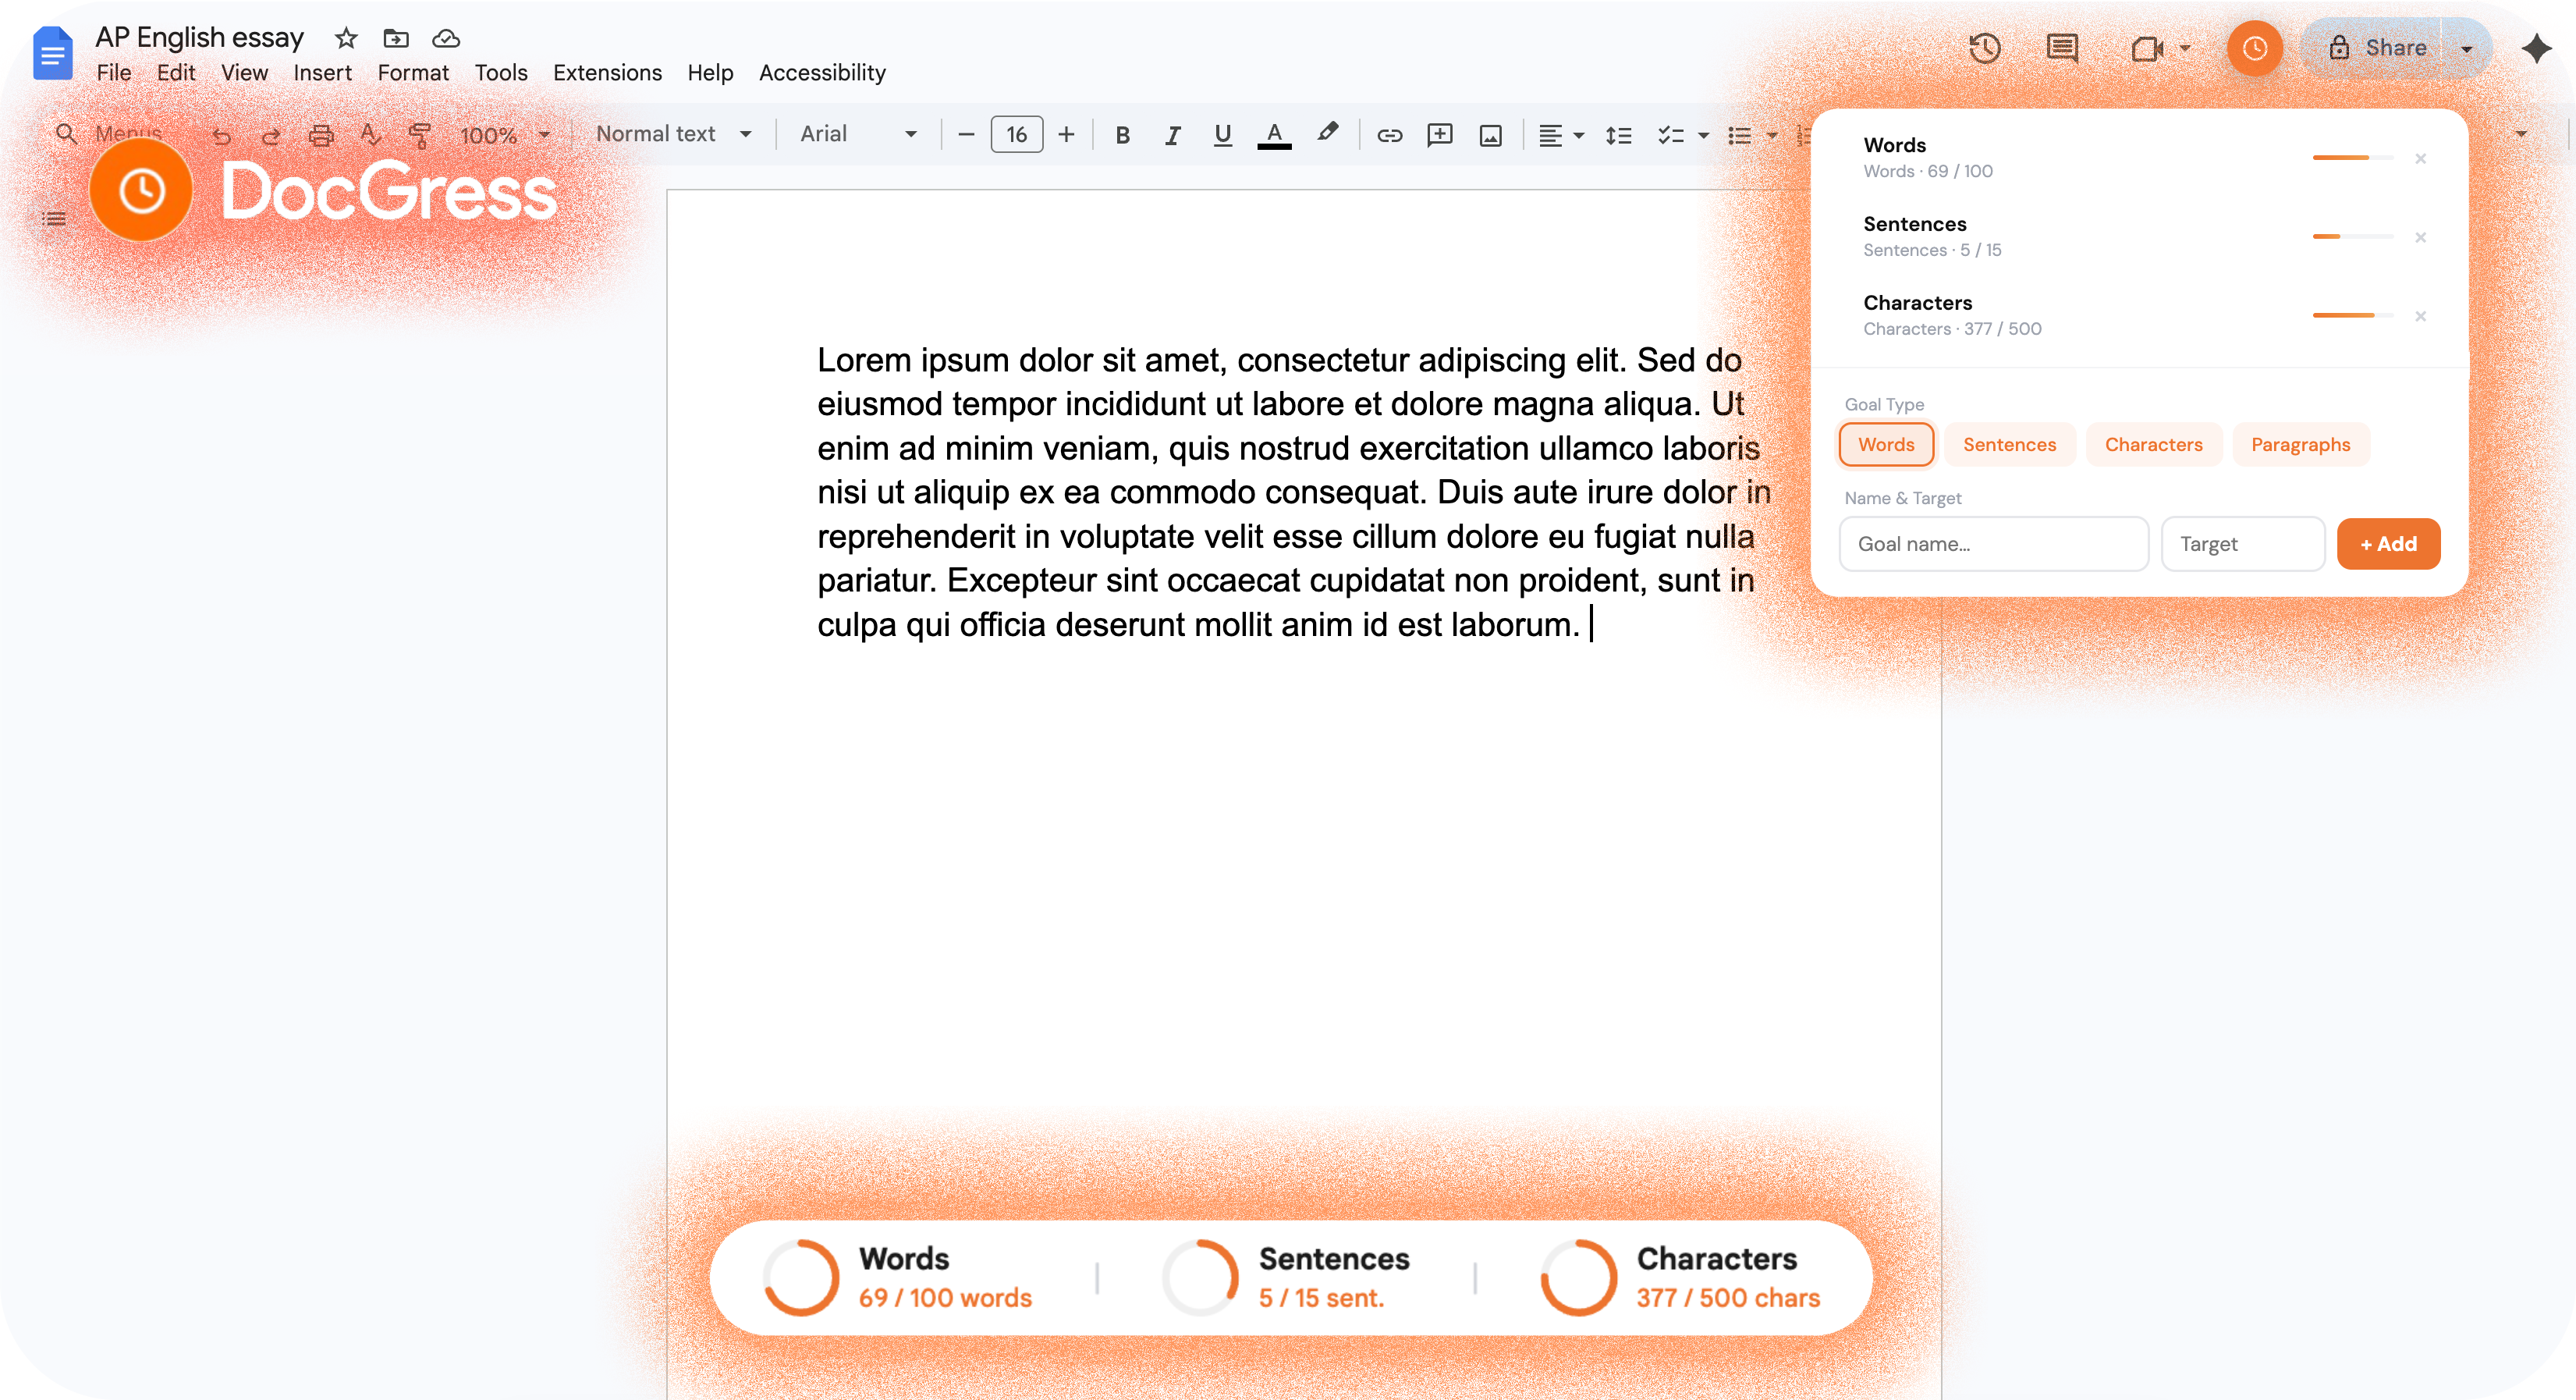This screenshot has height=1400, width=2576.
Task: Open the Arial font dropdown
Action: 858,134
